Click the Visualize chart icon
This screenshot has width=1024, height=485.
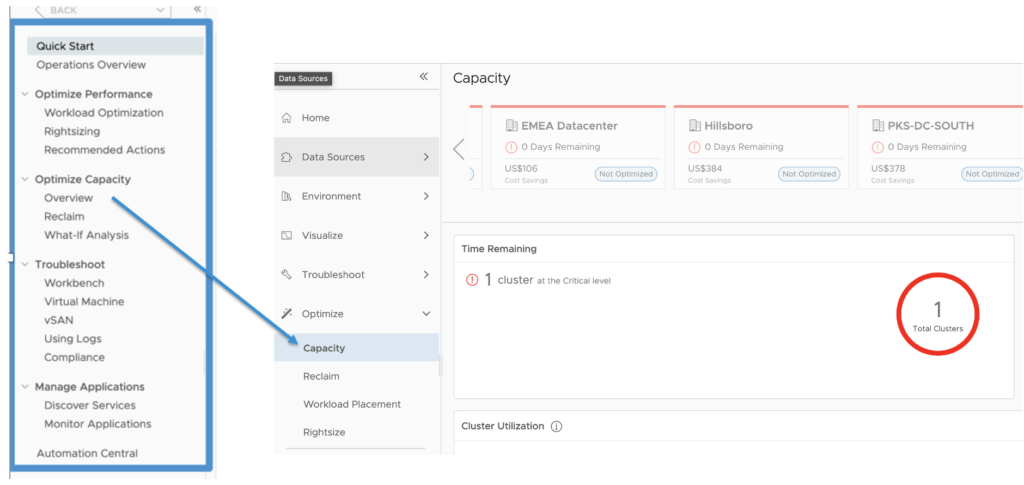(286, 236)
